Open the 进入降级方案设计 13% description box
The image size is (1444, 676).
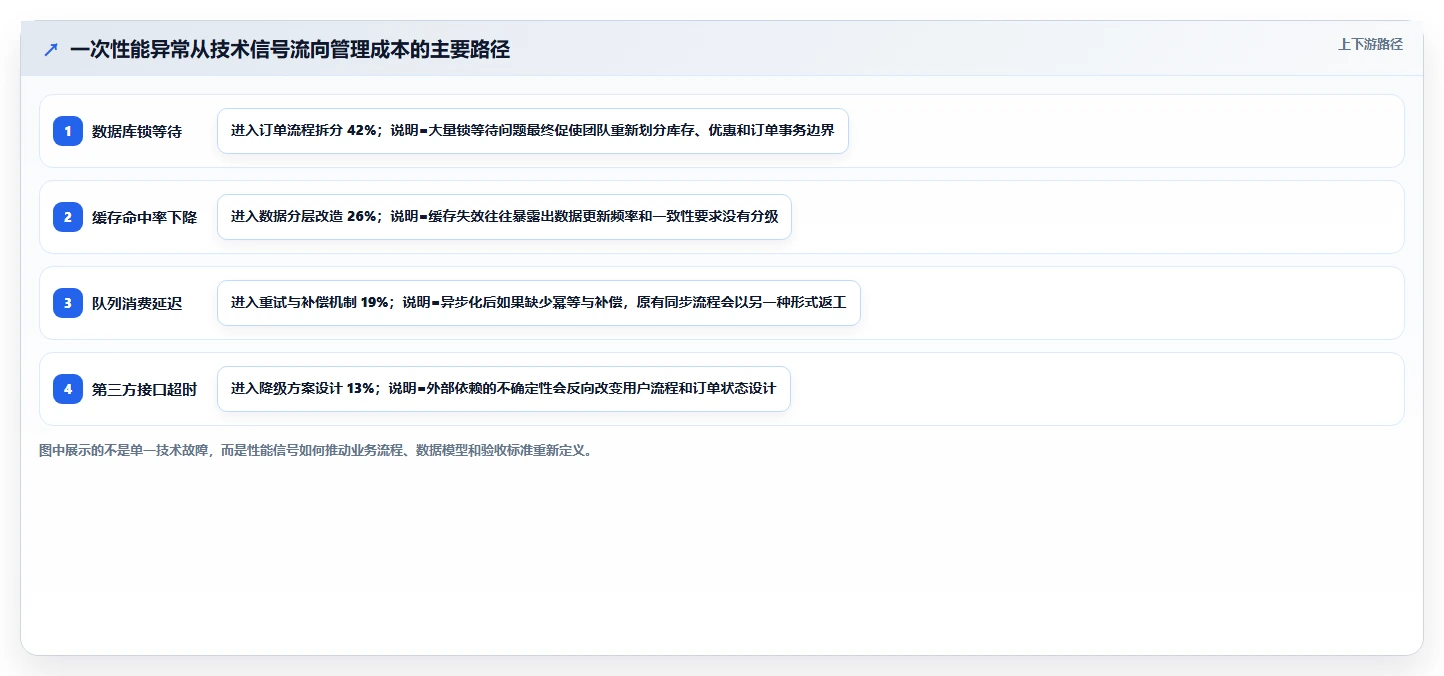point(504,389)
